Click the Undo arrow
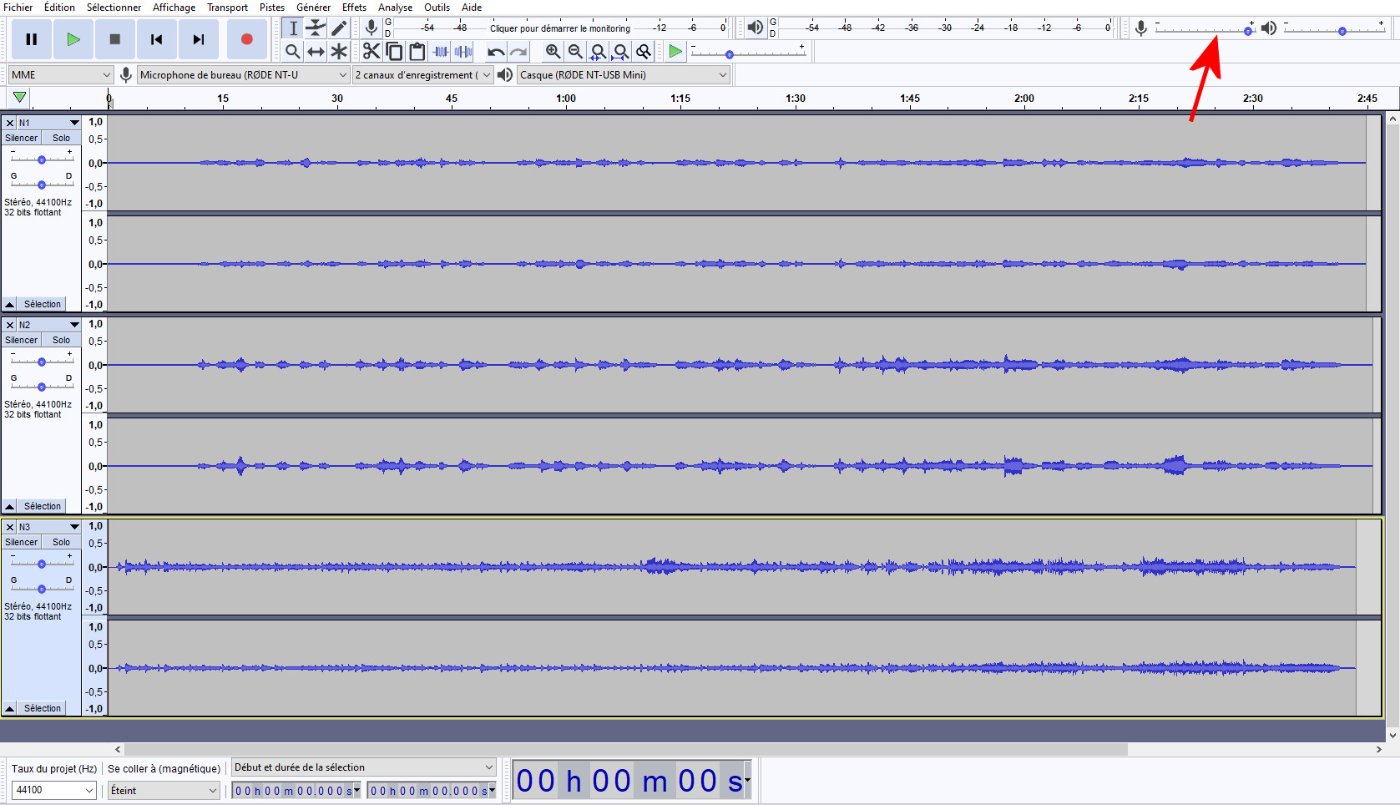The width and height of the screenshot is (1400, 805). [496, 51]
